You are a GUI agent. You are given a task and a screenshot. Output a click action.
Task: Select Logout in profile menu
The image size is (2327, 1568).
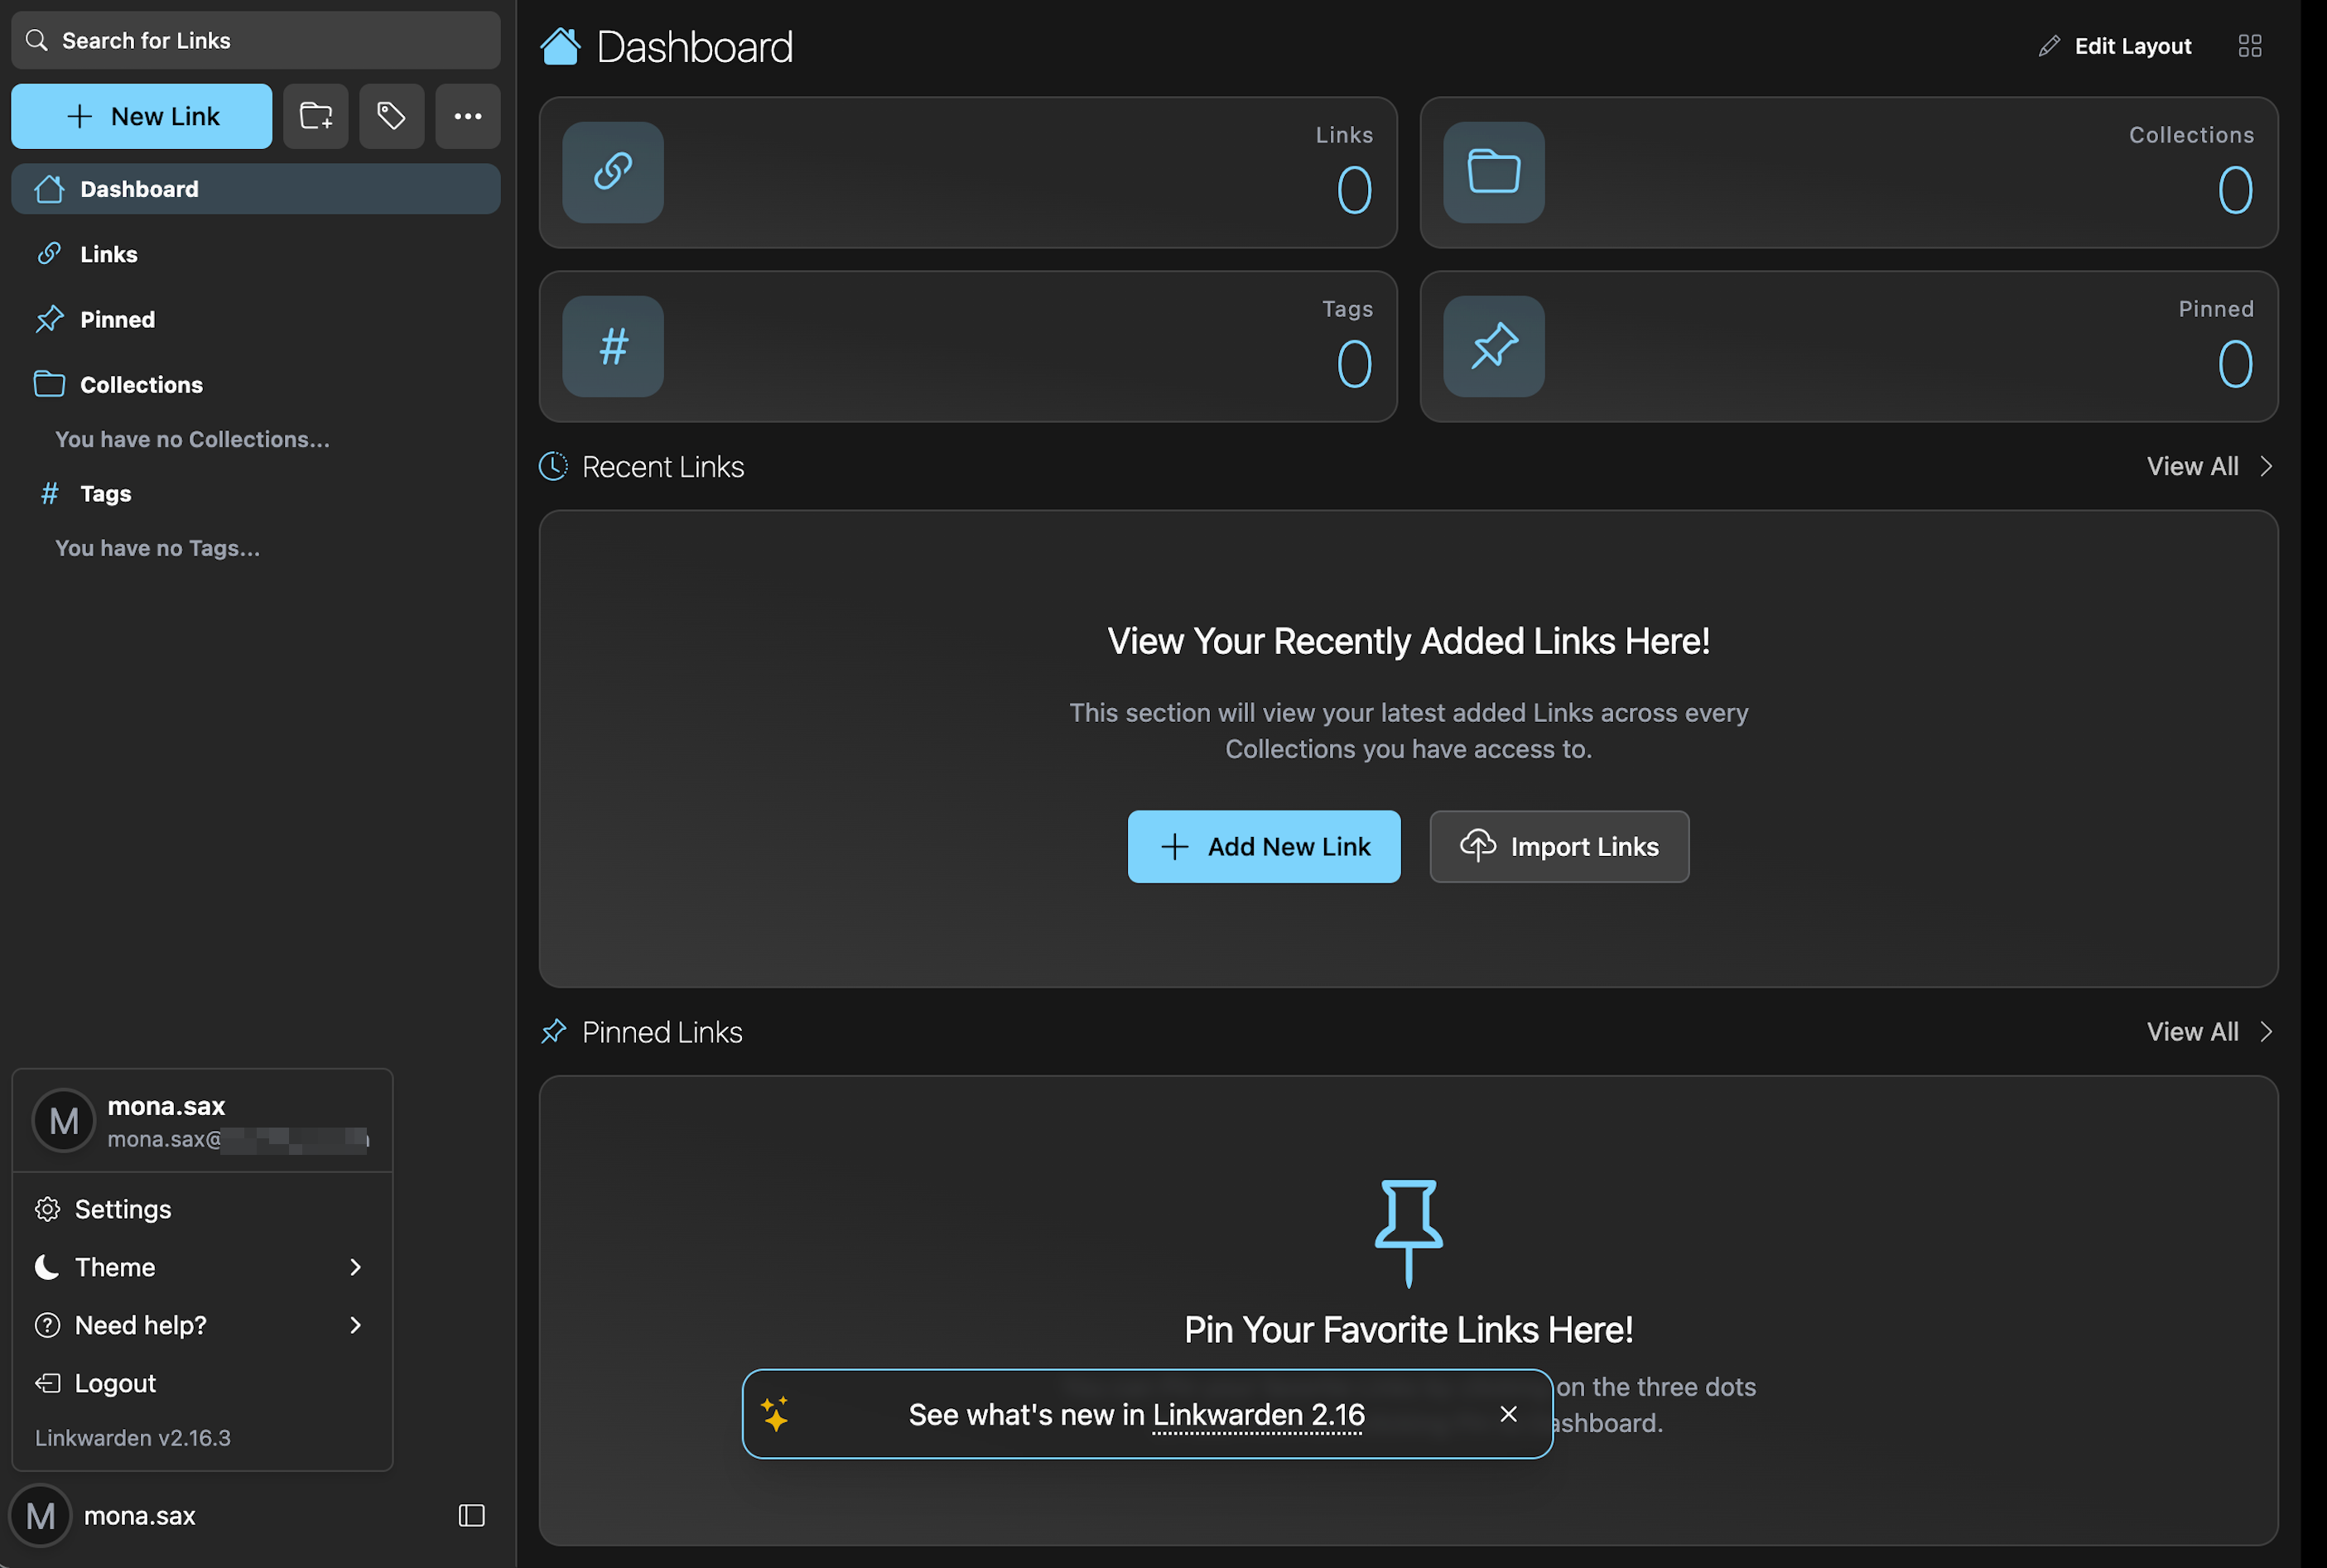pyautogui.click(x=200, y=1383)
